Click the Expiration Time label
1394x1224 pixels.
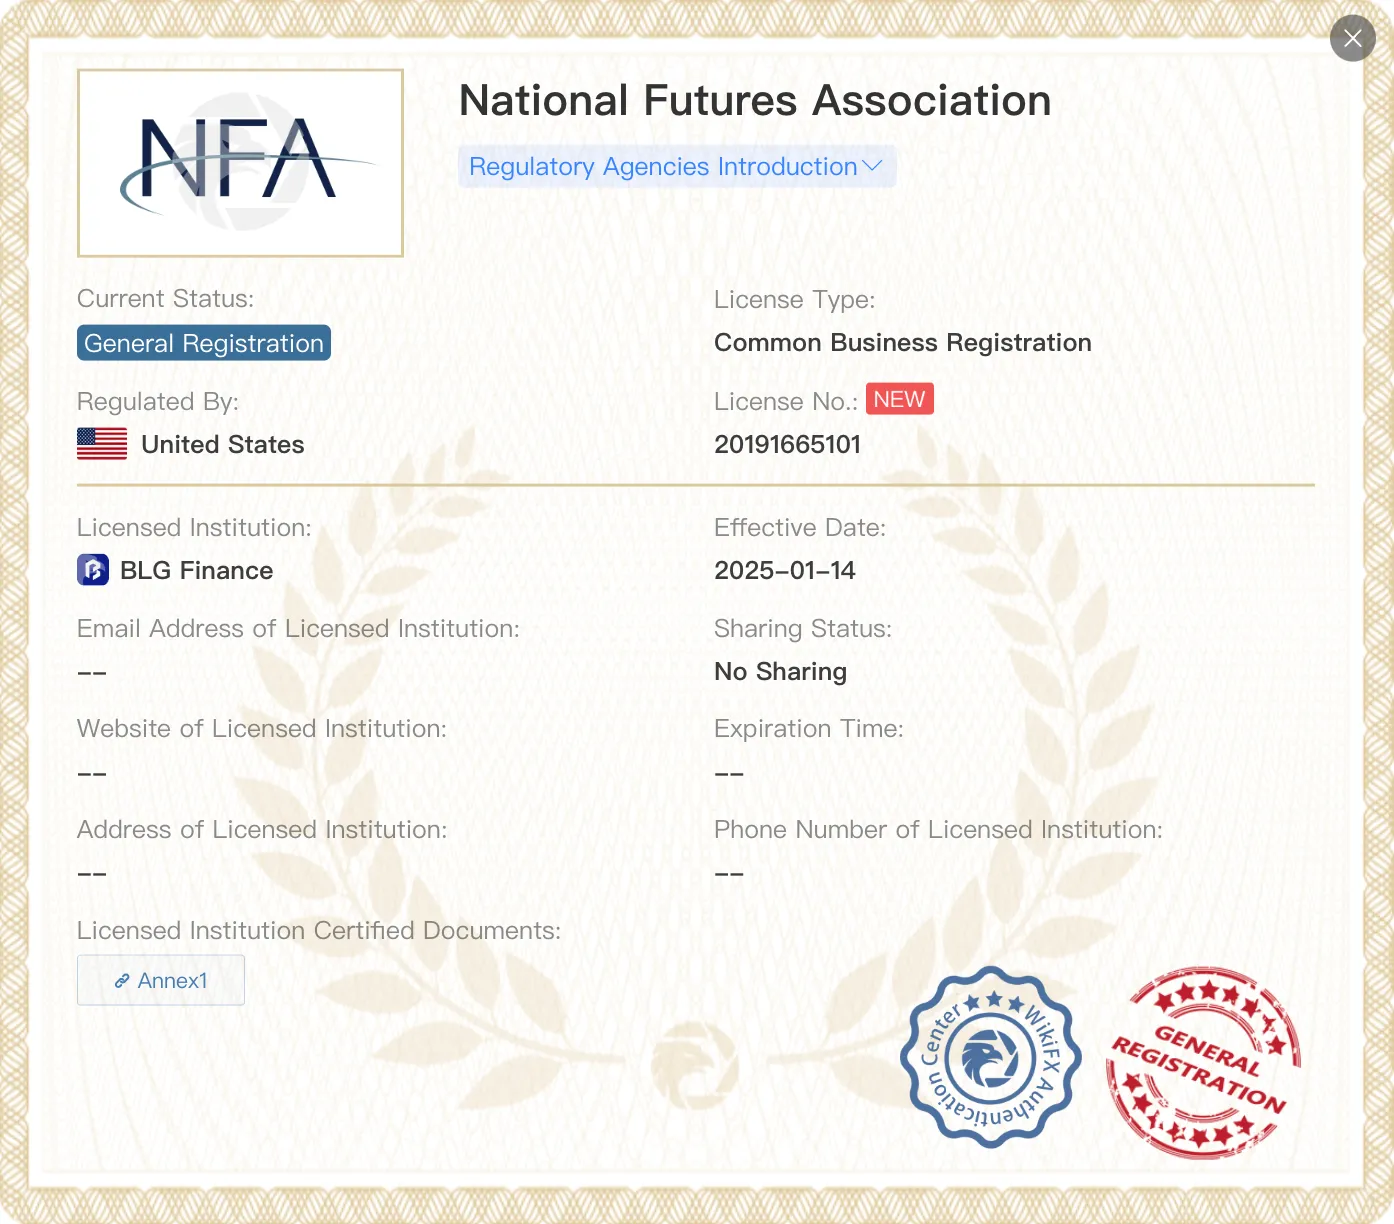[809, 729]
